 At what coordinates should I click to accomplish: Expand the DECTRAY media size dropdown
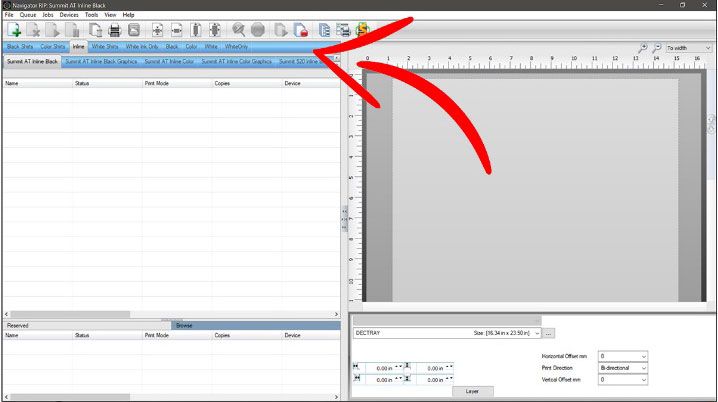click(x=537, y=332)
